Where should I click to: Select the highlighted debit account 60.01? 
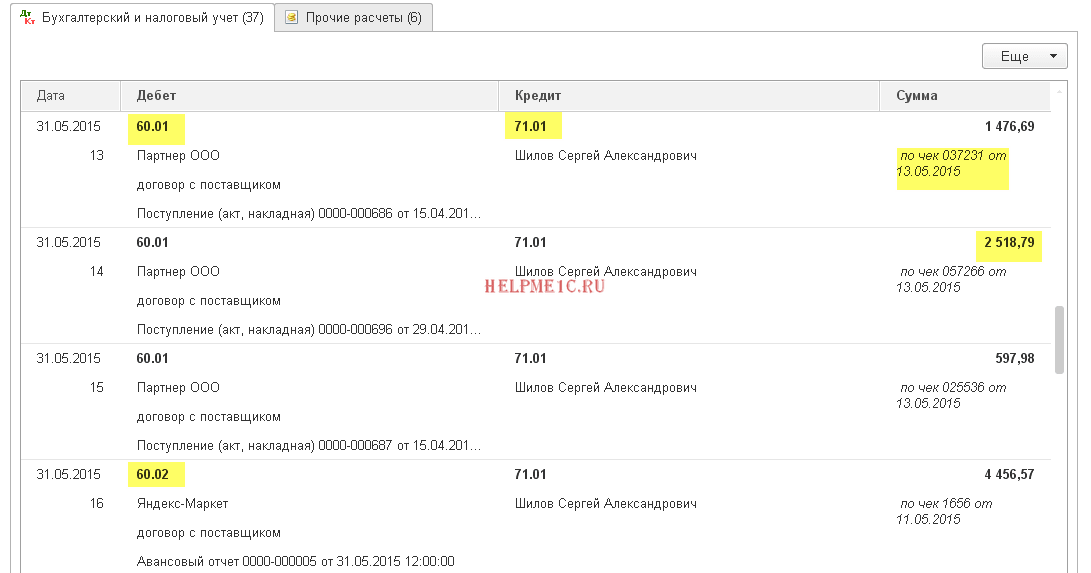pyautogui.click(x=153, y=126)
